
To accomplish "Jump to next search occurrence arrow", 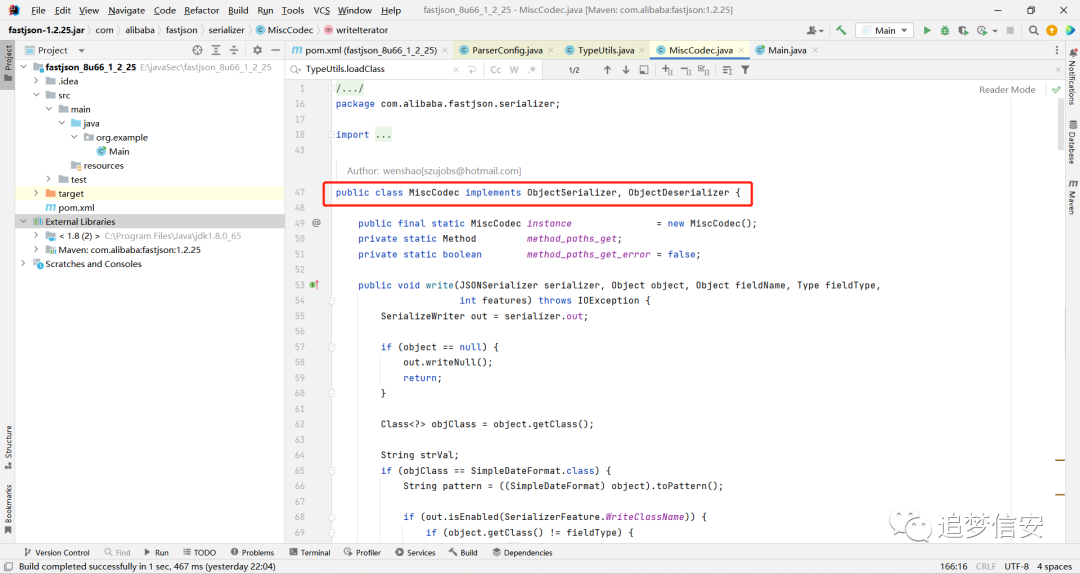I will click(x=625, y=70).
